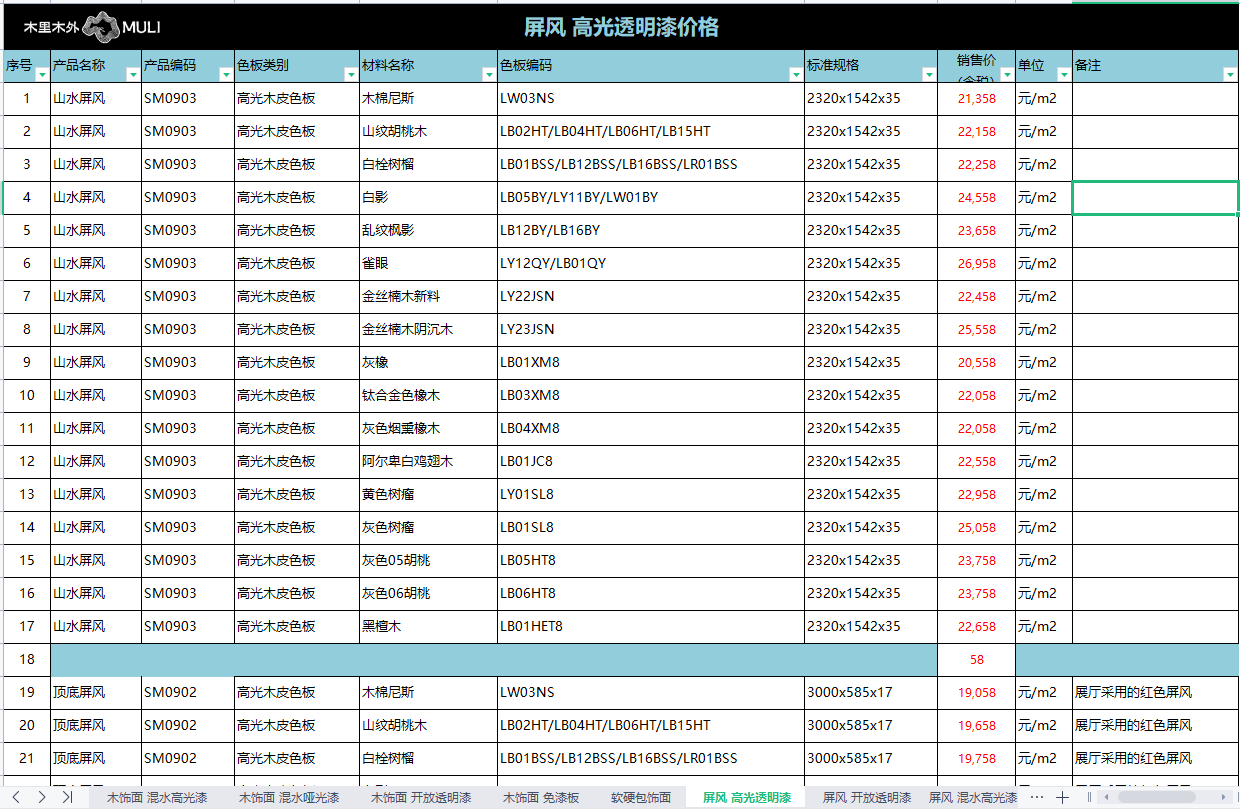Select cell LW03NS in row 1
Image resolution: width=1240 pixels, height=809 pixels.
[527, 99]
